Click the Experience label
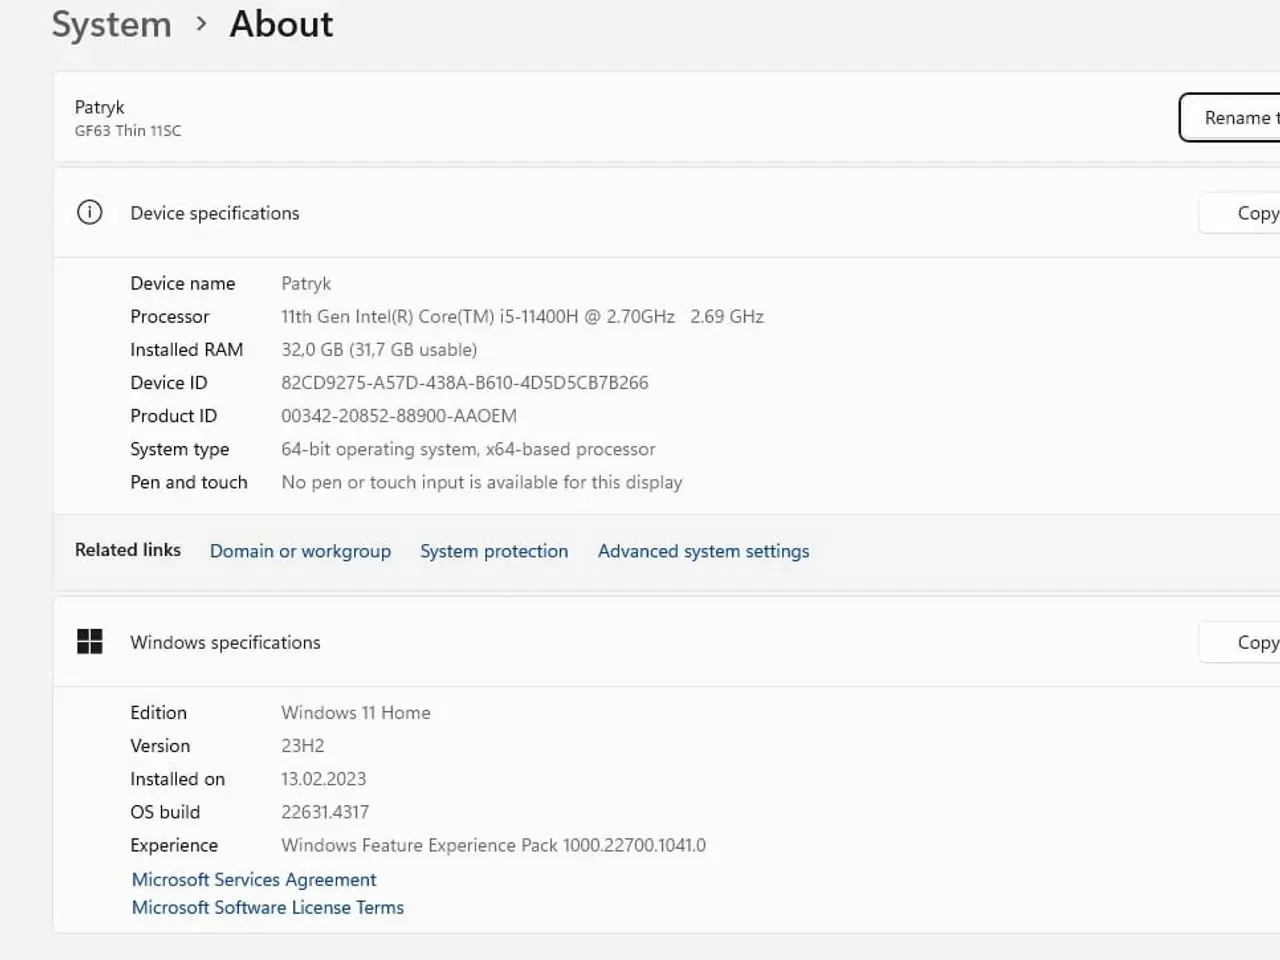This screenshot has height=960, width=1280. tap(174, 845)
